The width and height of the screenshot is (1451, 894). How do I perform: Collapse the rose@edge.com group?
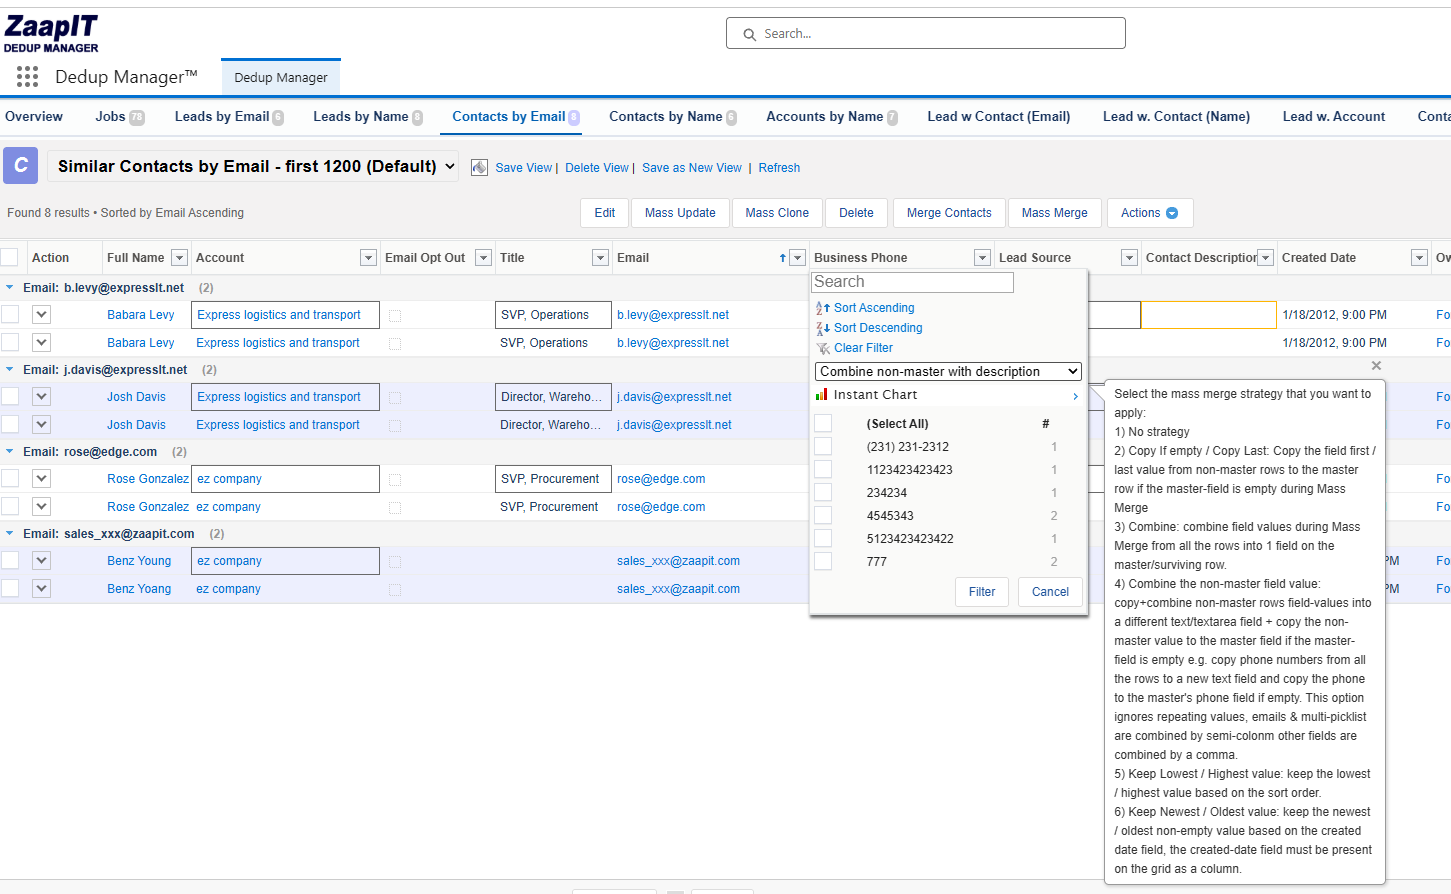tap(10, 451)
